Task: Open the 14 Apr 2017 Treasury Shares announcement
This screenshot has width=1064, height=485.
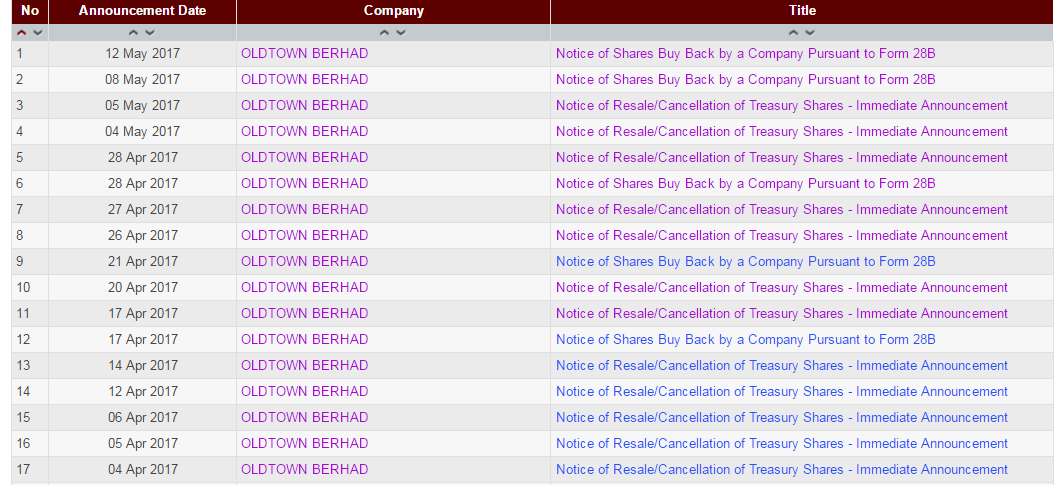Action: (782, 366)
